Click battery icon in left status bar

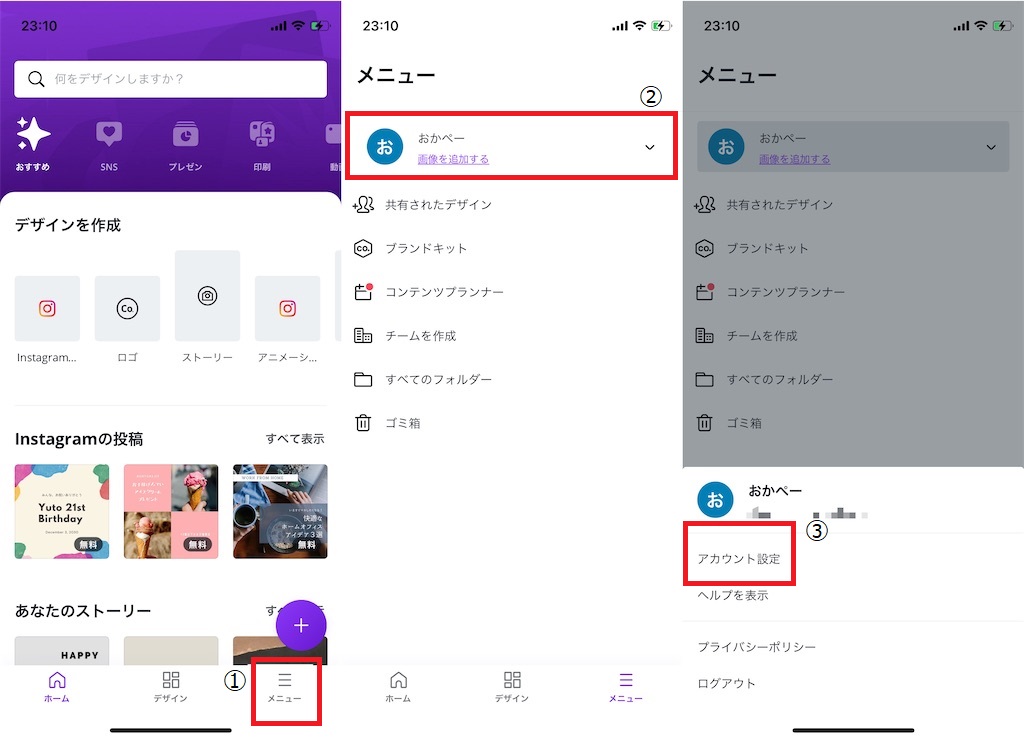pos(320,26)
